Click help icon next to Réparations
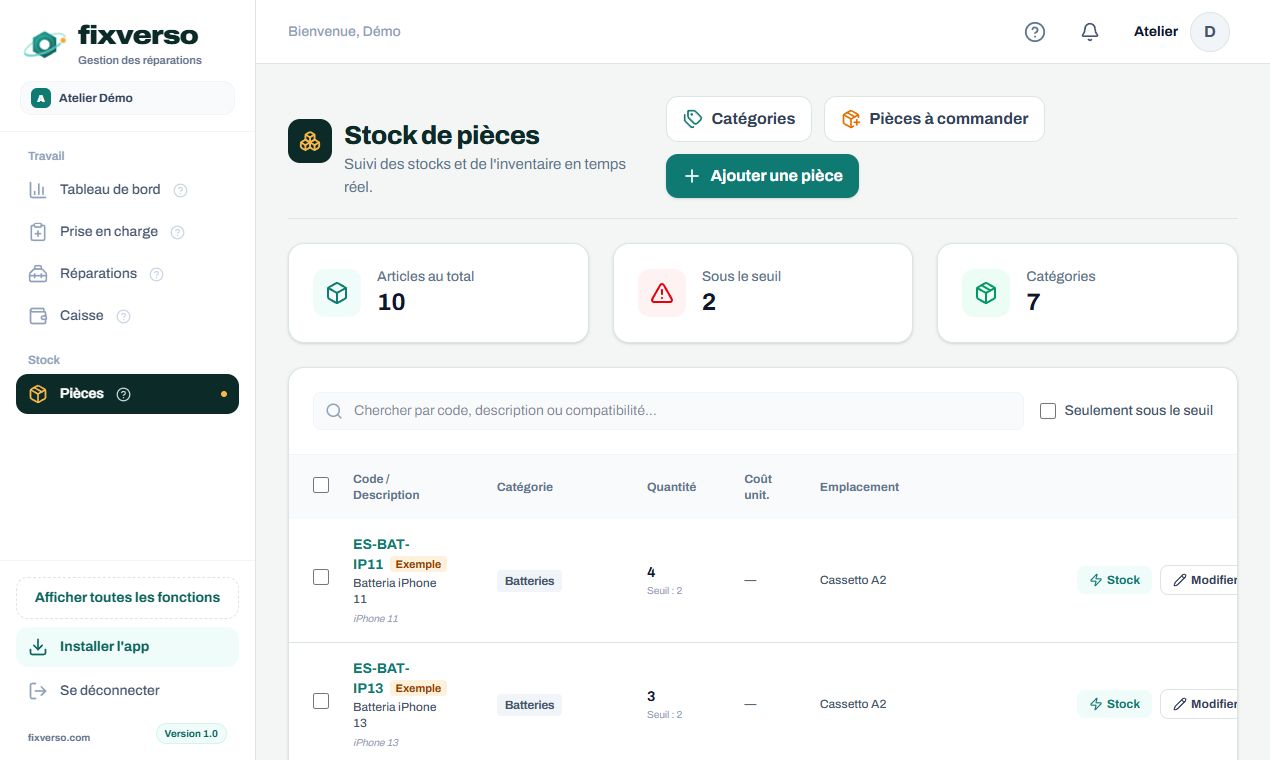The width and height of the screenshot is (1270, 760). tap(156, 274)
